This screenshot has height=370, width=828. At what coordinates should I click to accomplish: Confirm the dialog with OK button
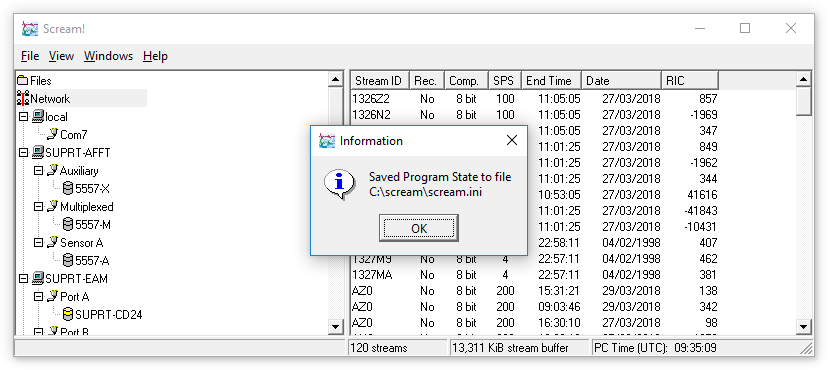pos(418,228)
